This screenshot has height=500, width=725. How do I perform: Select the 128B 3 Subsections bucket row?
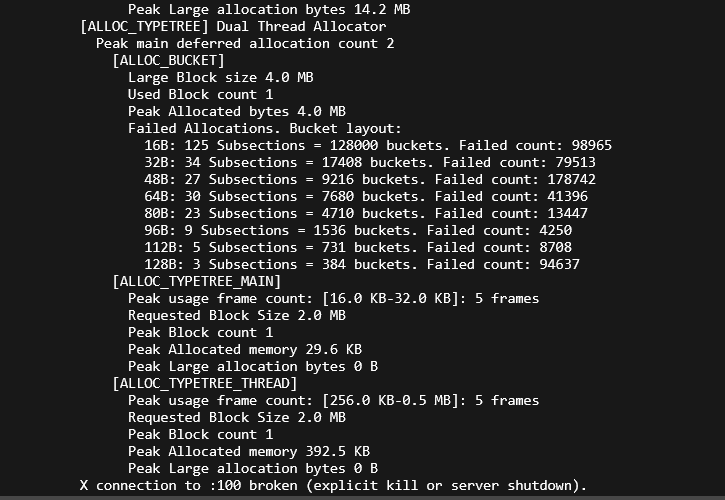tap(362, 265)
